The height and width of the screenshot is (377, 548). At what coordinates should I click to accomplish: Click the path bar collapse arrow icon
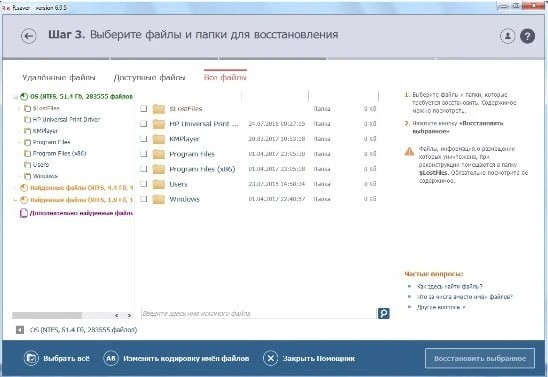[x=20, y=330]
